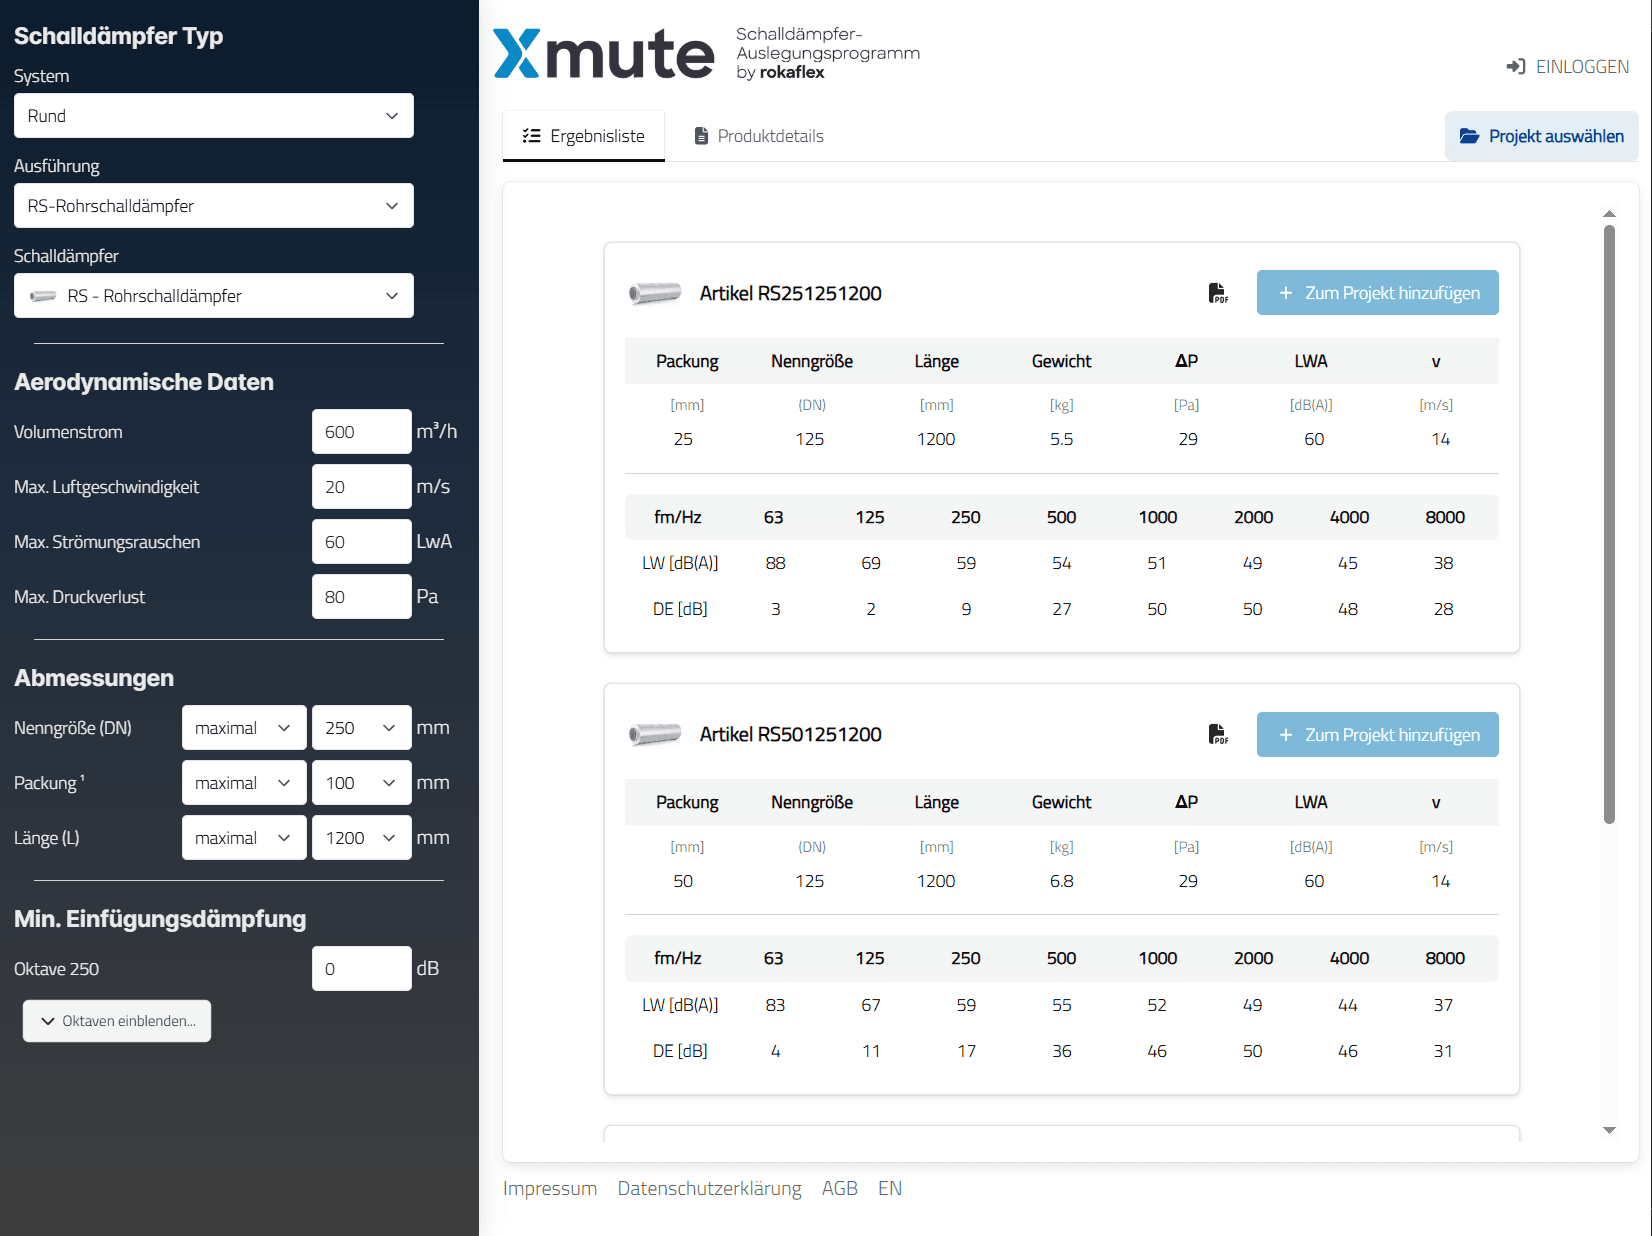Viewport: 1652px width, 1236px height.
Task: Open the Ausführung dropdown RS-Rohrschalldämpfer
Action: (x=213, y=205)
